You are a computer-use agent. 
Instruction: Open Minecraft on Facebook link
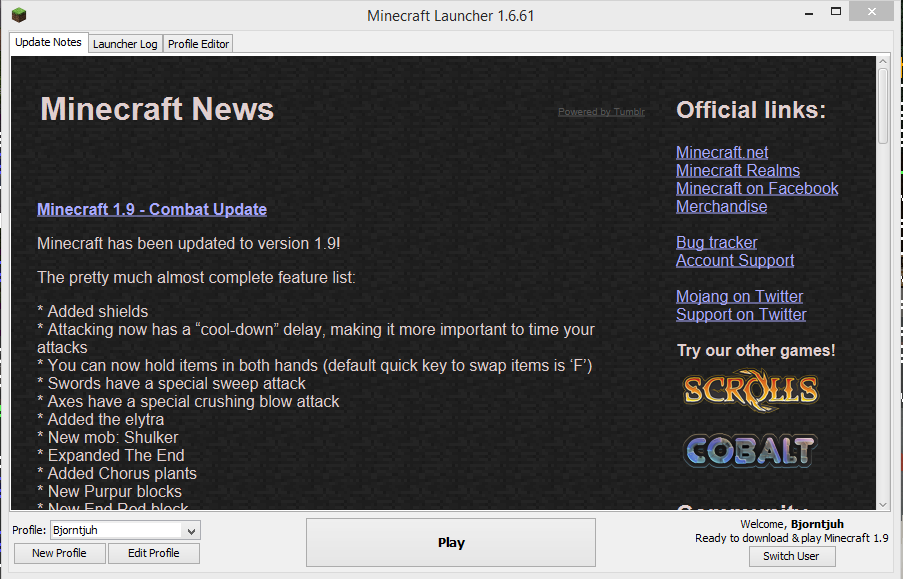click(757, 188)
